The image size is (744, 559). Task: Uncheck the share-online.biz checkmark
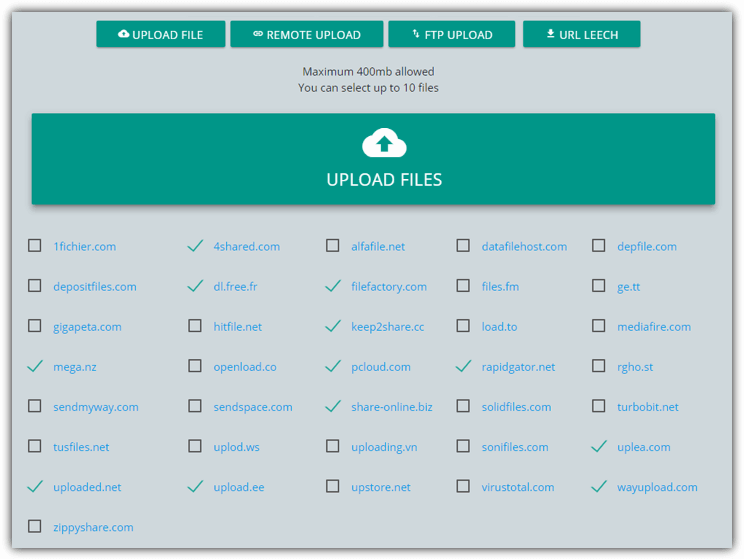[x=333, y=406]
